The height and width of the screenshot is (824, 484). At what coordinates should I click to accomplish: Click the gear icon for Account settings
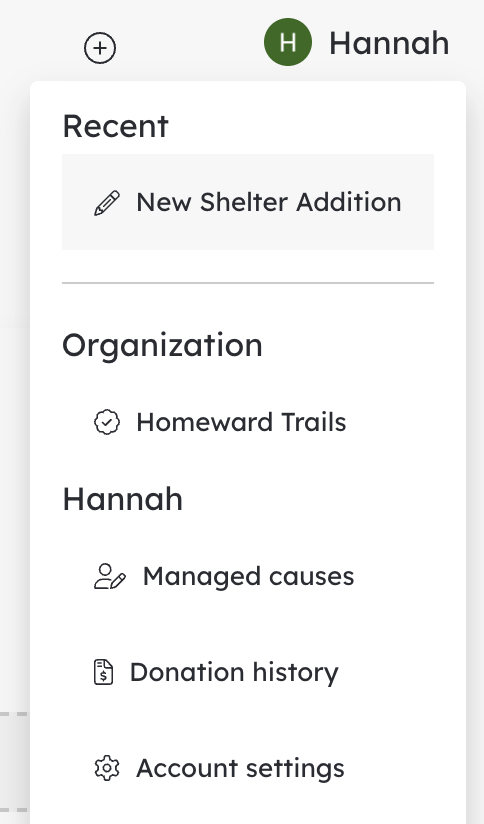click(x=107, y=768)
